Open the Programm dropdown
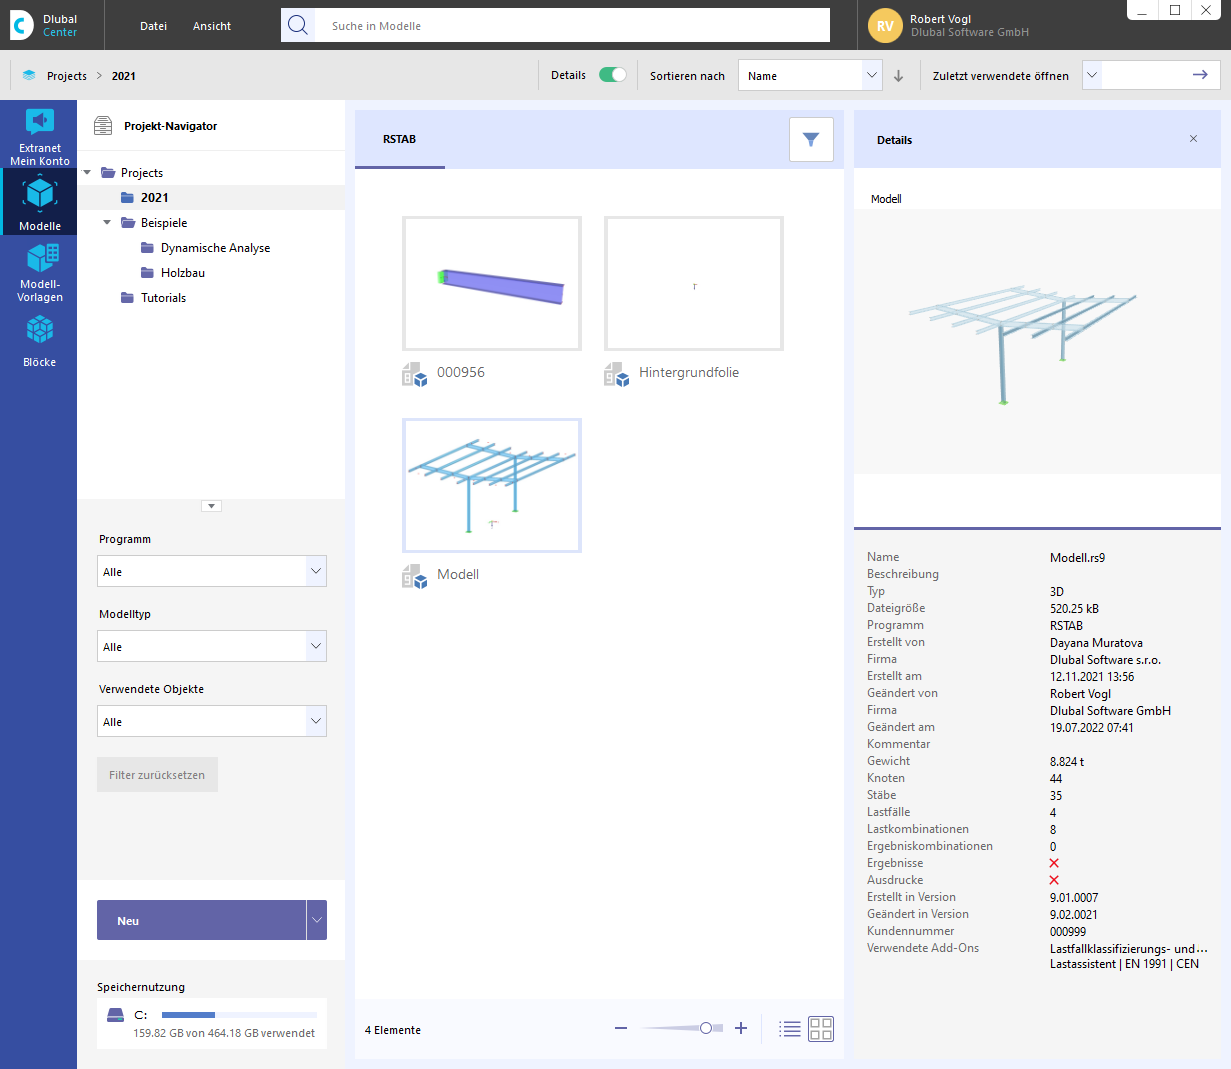1231x1069 pixels. (212, 571)
